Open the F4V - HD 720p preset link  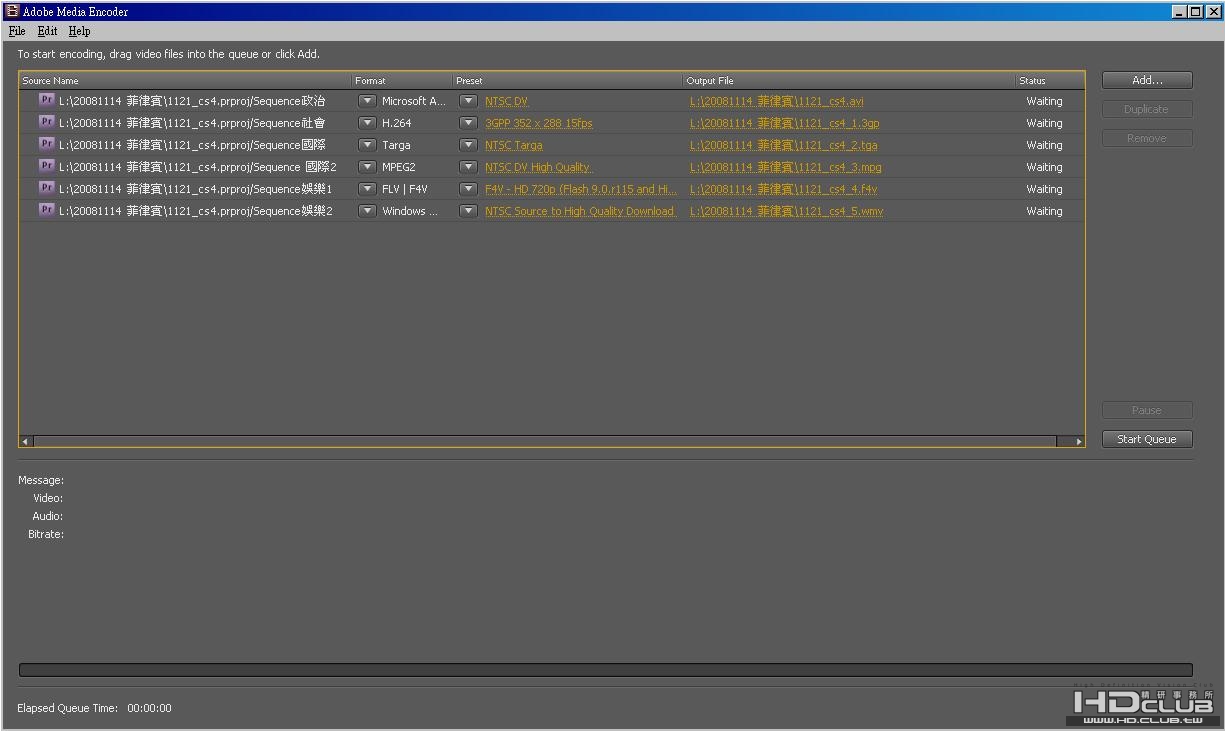coord(581,189)
